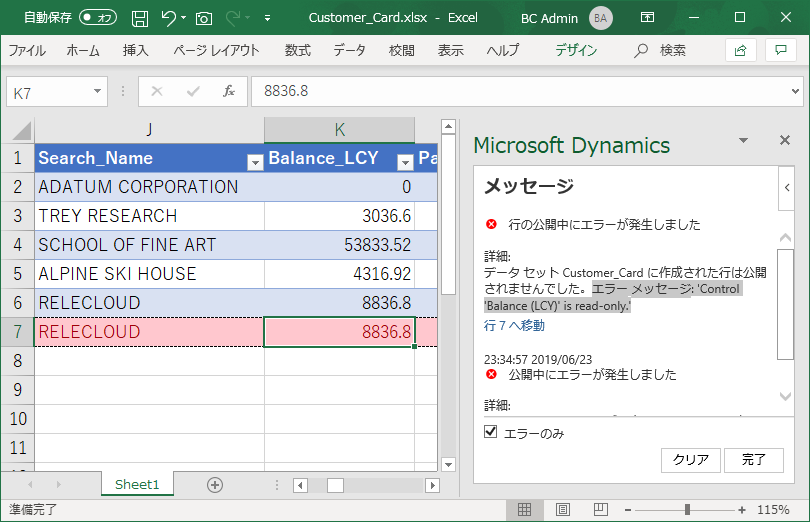Image resolution: width=810 pixels, height=522 pixels.
Task: Select cell with value 53833.52
Action: (339, 244)
